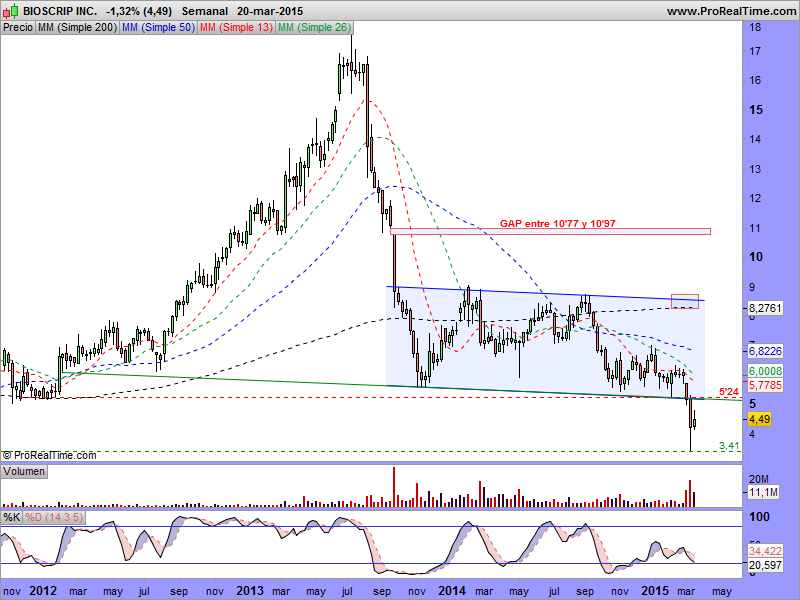This screenshot has height=600, width=800.
Task: Click the 18 price axis label
Action: 755,28
